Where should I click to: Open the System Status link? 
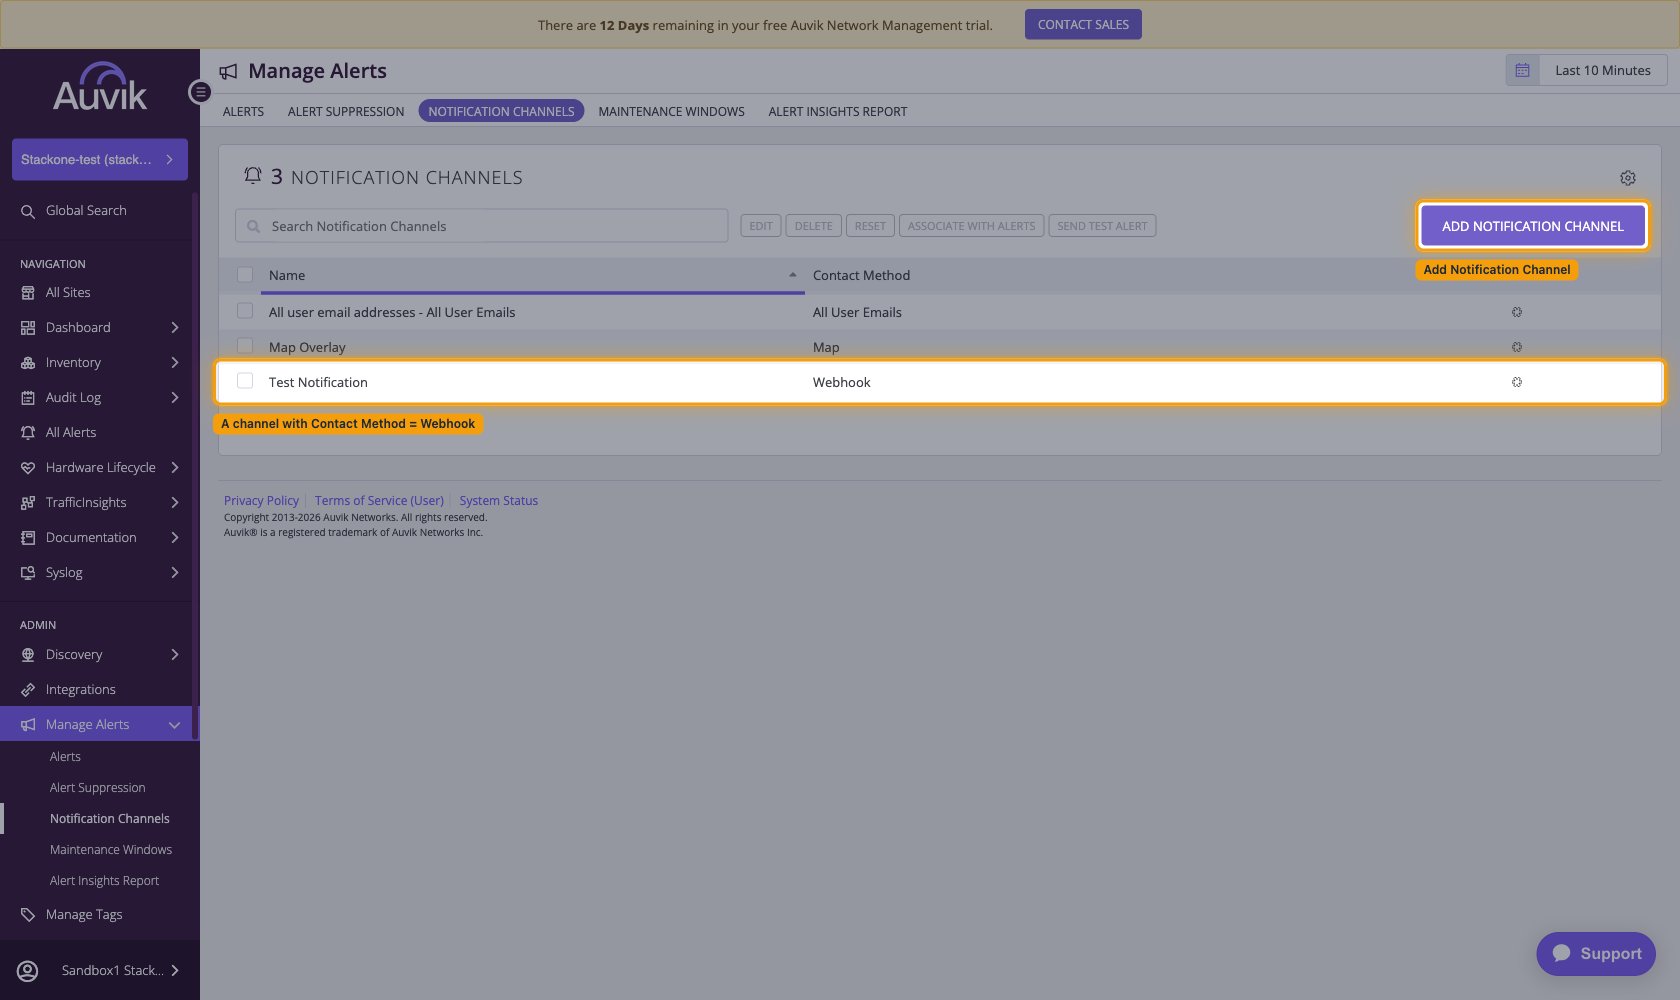click(499, 501)
